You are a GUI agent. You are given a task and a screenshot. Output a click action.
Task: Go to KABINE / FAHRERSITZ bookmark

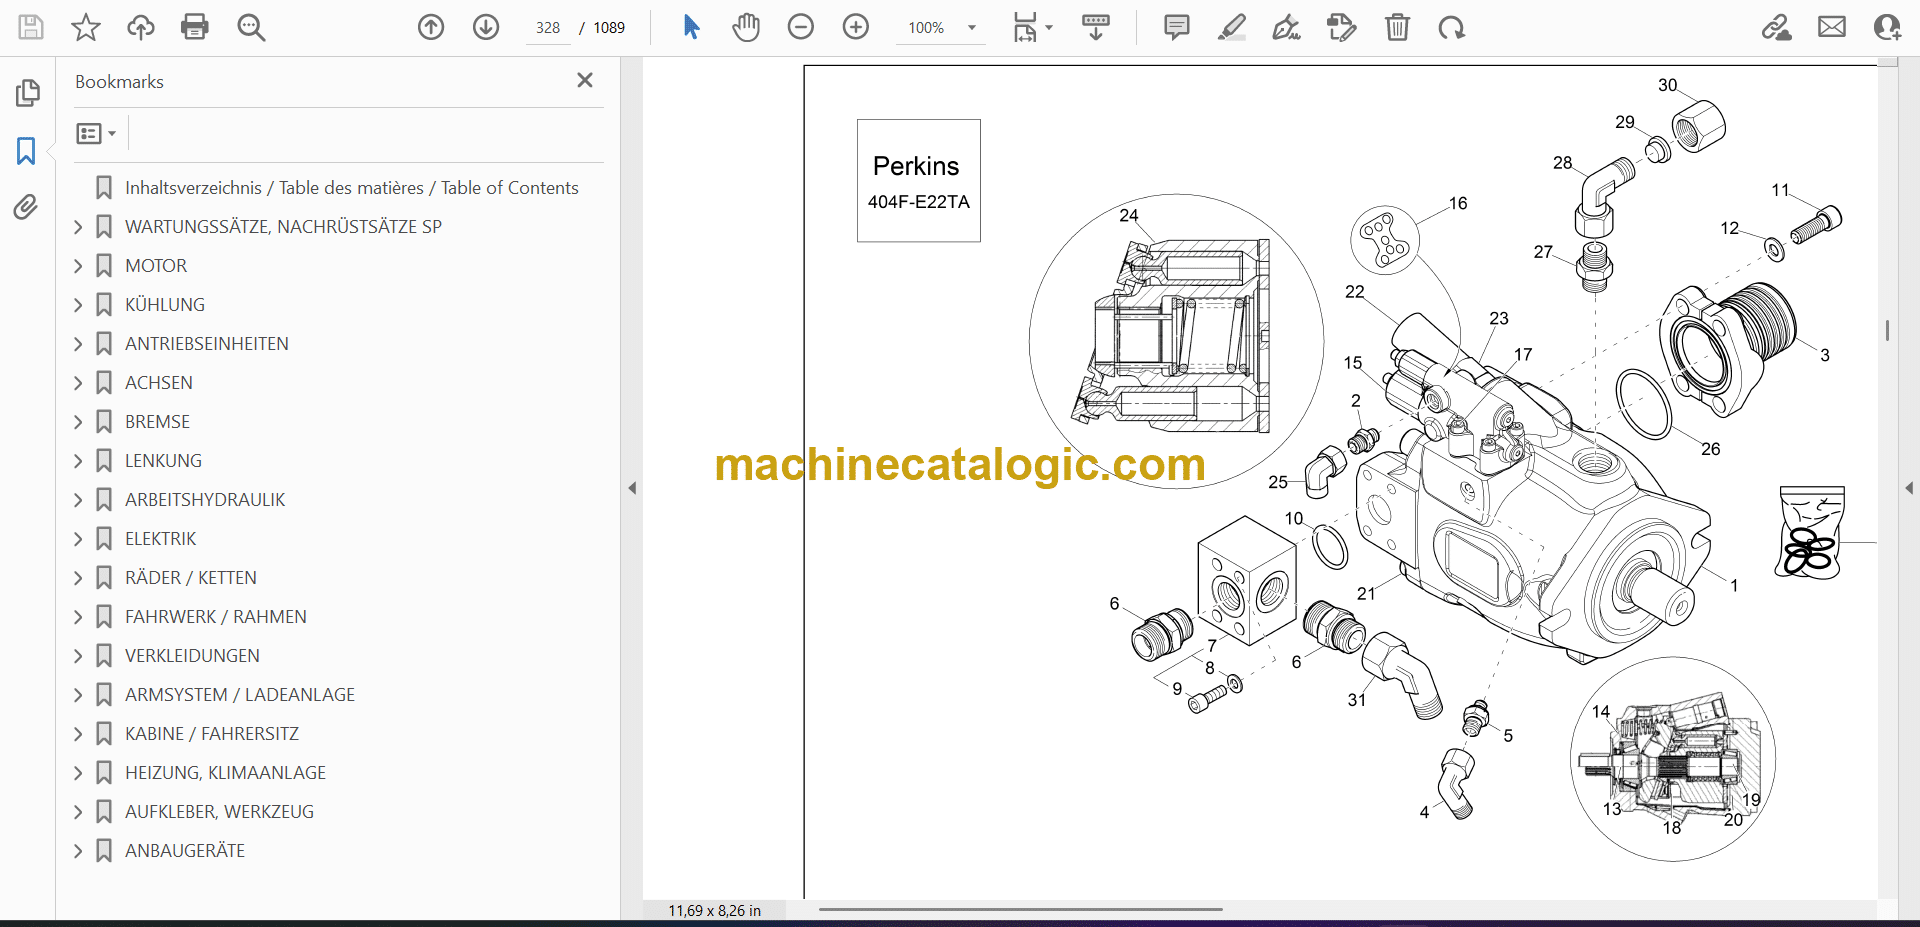[x=211, y=734]
